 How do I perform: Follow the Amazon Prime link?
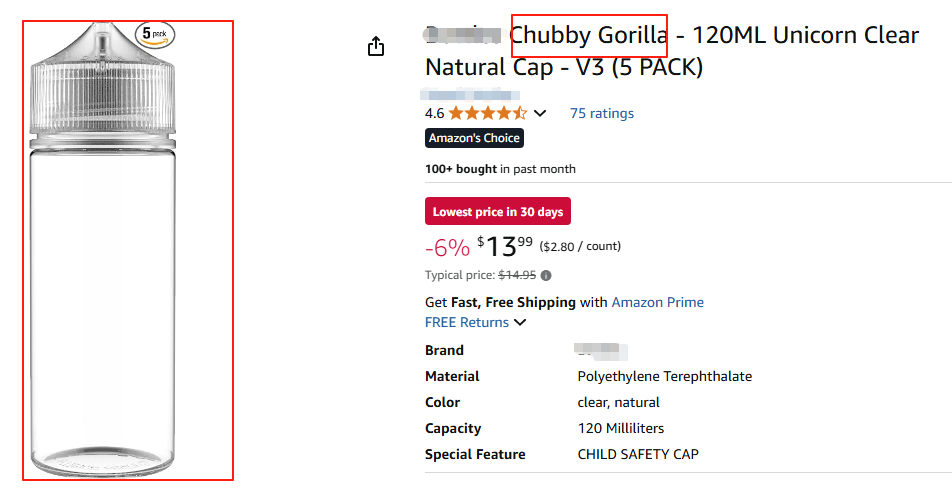657,302
